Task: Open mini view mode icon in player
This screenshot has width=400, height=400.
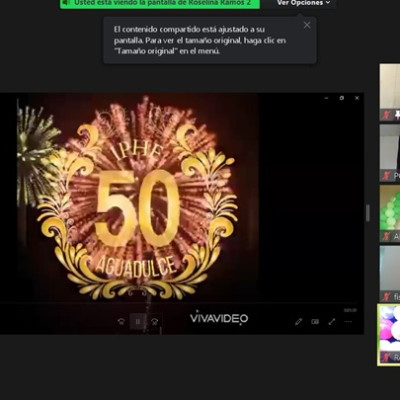Action: (315, 322)
